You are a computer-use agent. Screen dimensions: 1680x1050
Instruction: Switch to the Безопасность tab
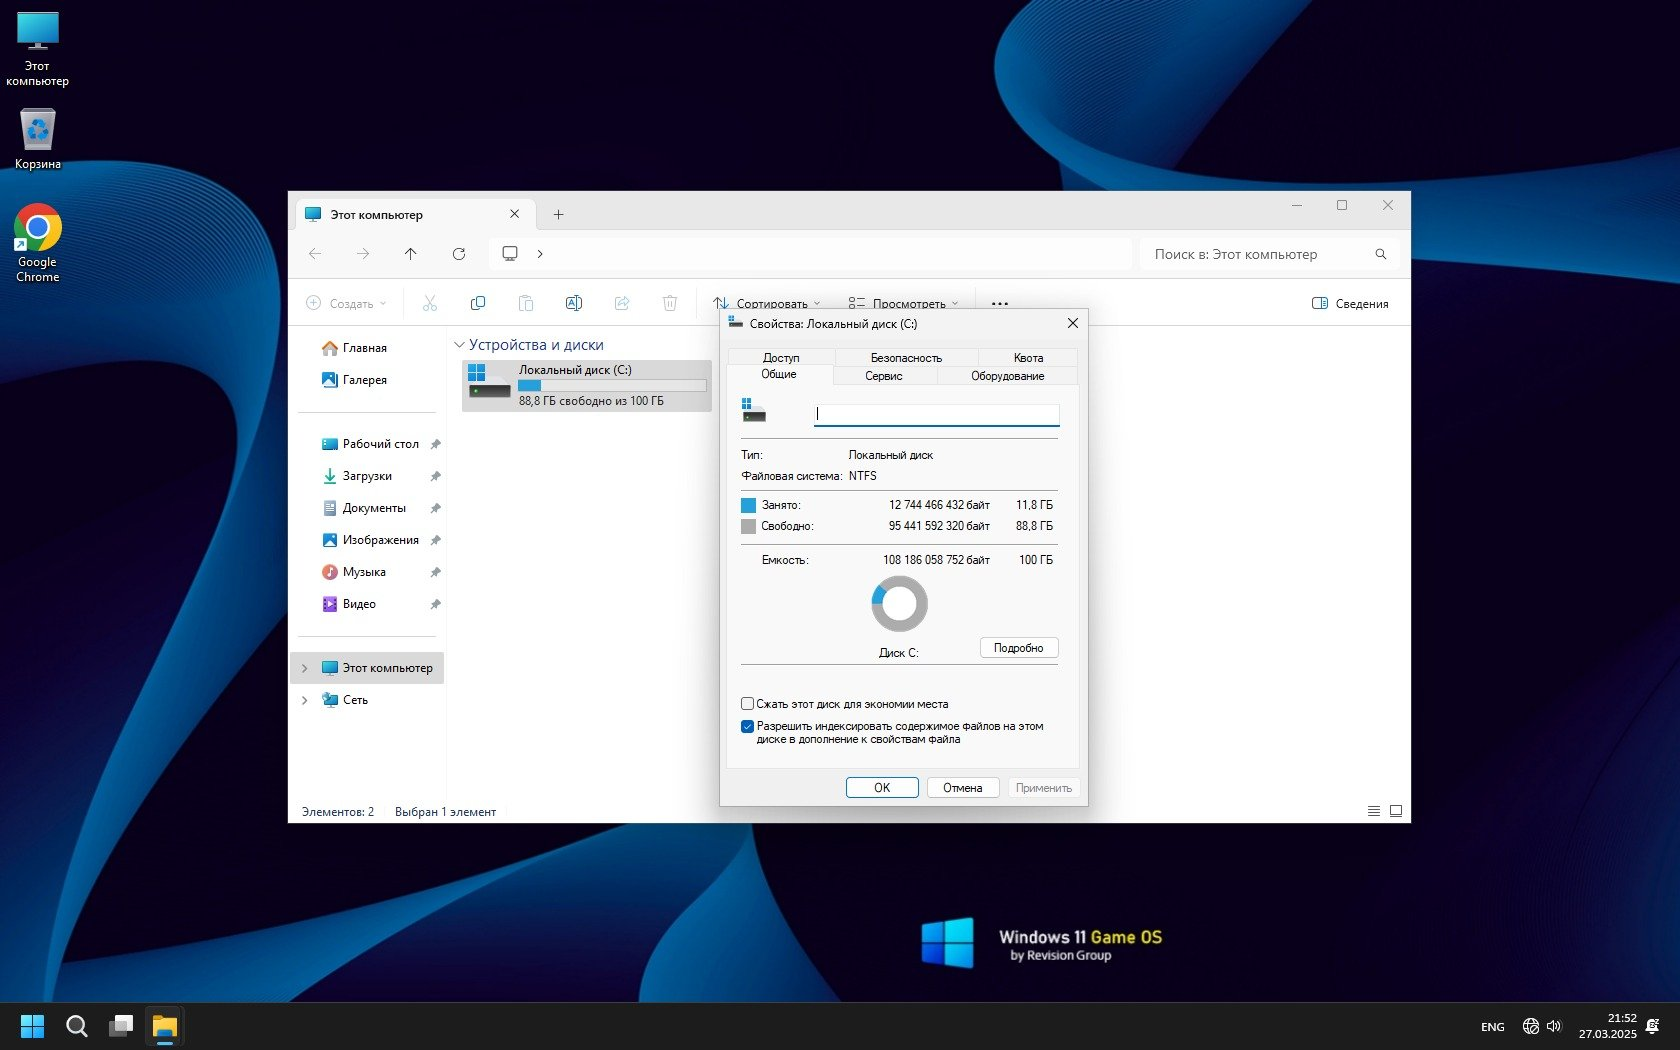[906, 358]
